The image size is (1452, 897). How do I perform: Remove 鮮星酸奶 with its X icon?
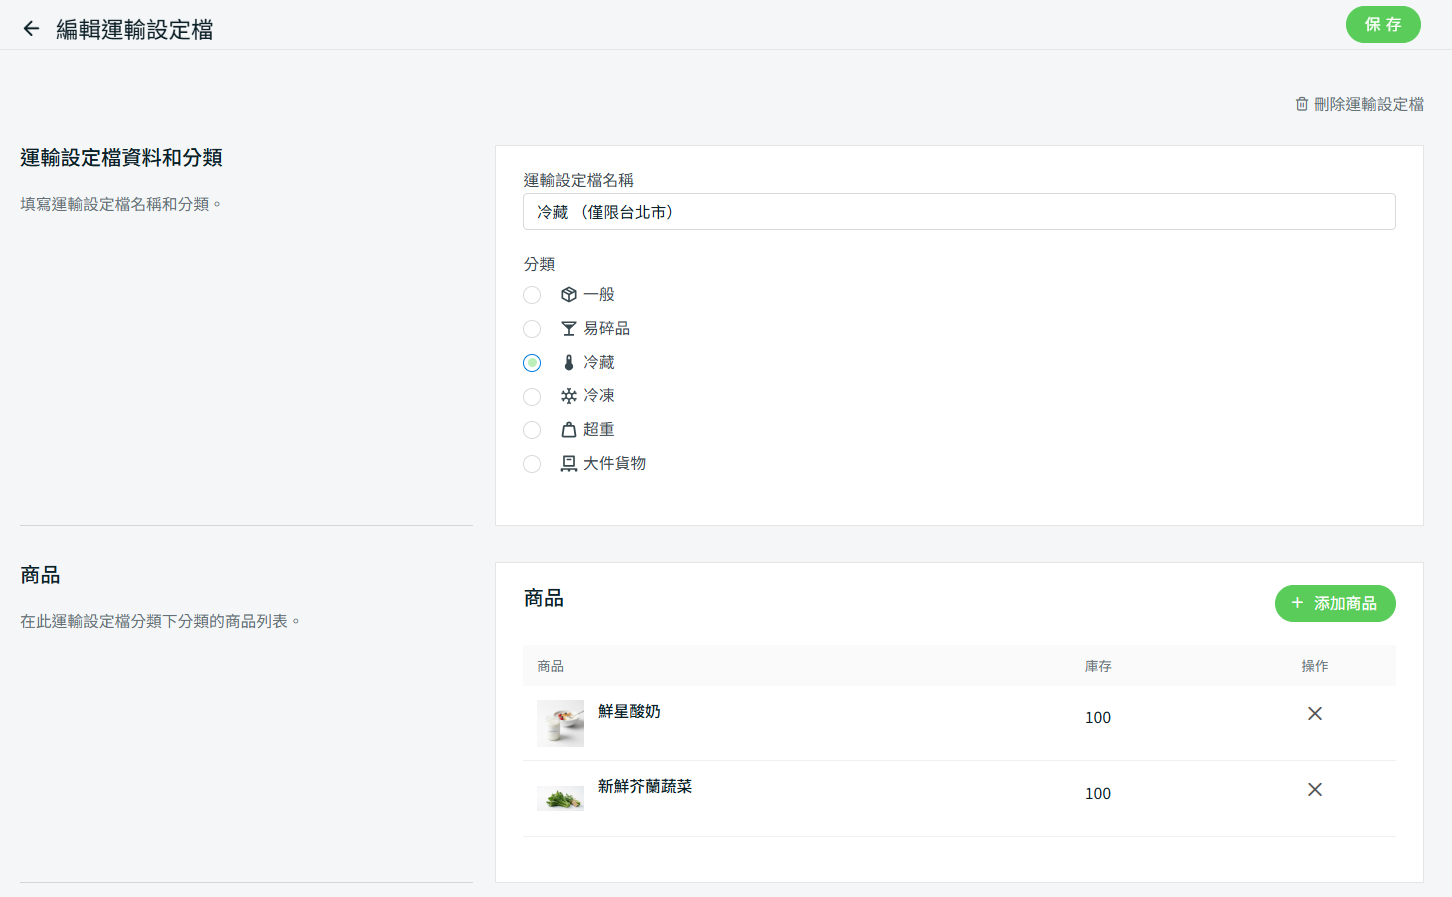(1314, 713)
